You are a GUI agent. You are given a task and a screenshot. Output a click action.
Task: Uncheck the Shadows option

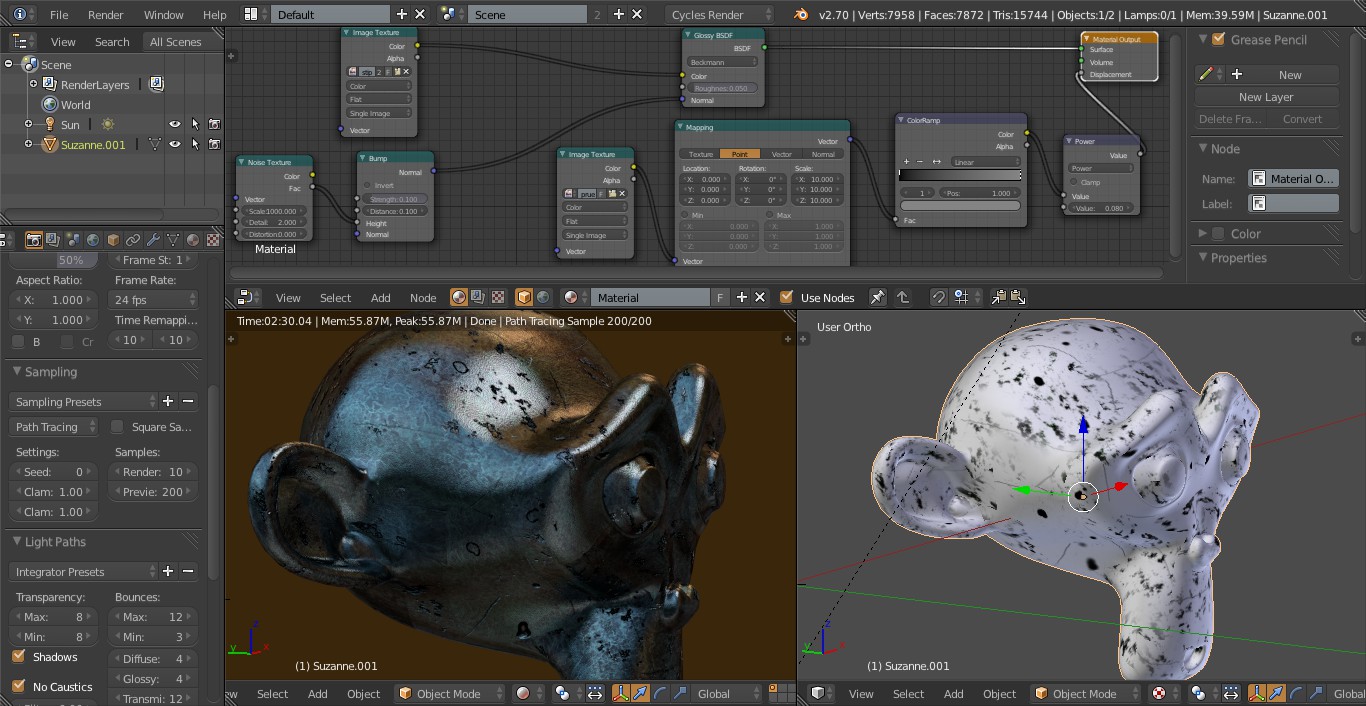pyautogui.click(x=18, y=657)
